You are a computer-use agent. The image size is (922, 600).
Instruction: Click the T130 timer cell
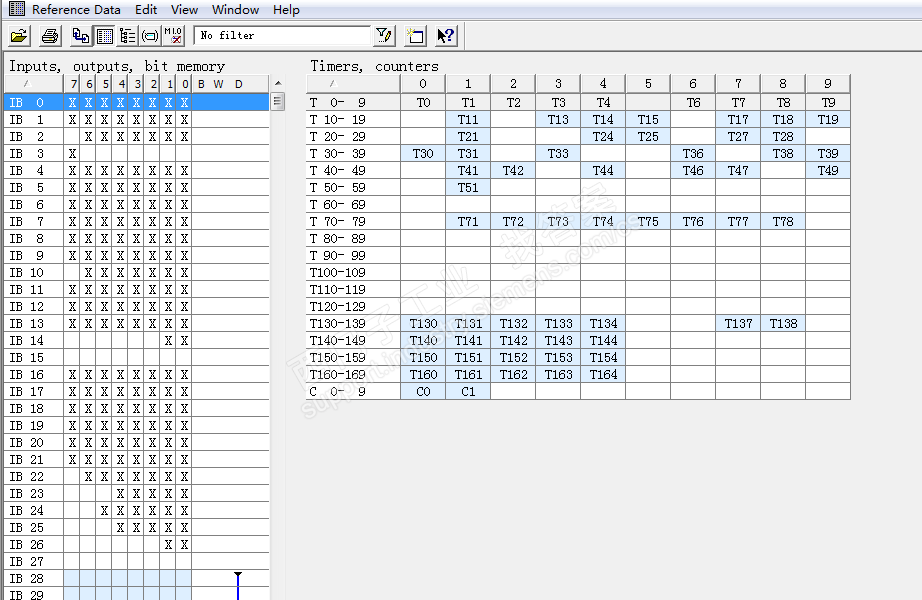click(x=423, y=323)
